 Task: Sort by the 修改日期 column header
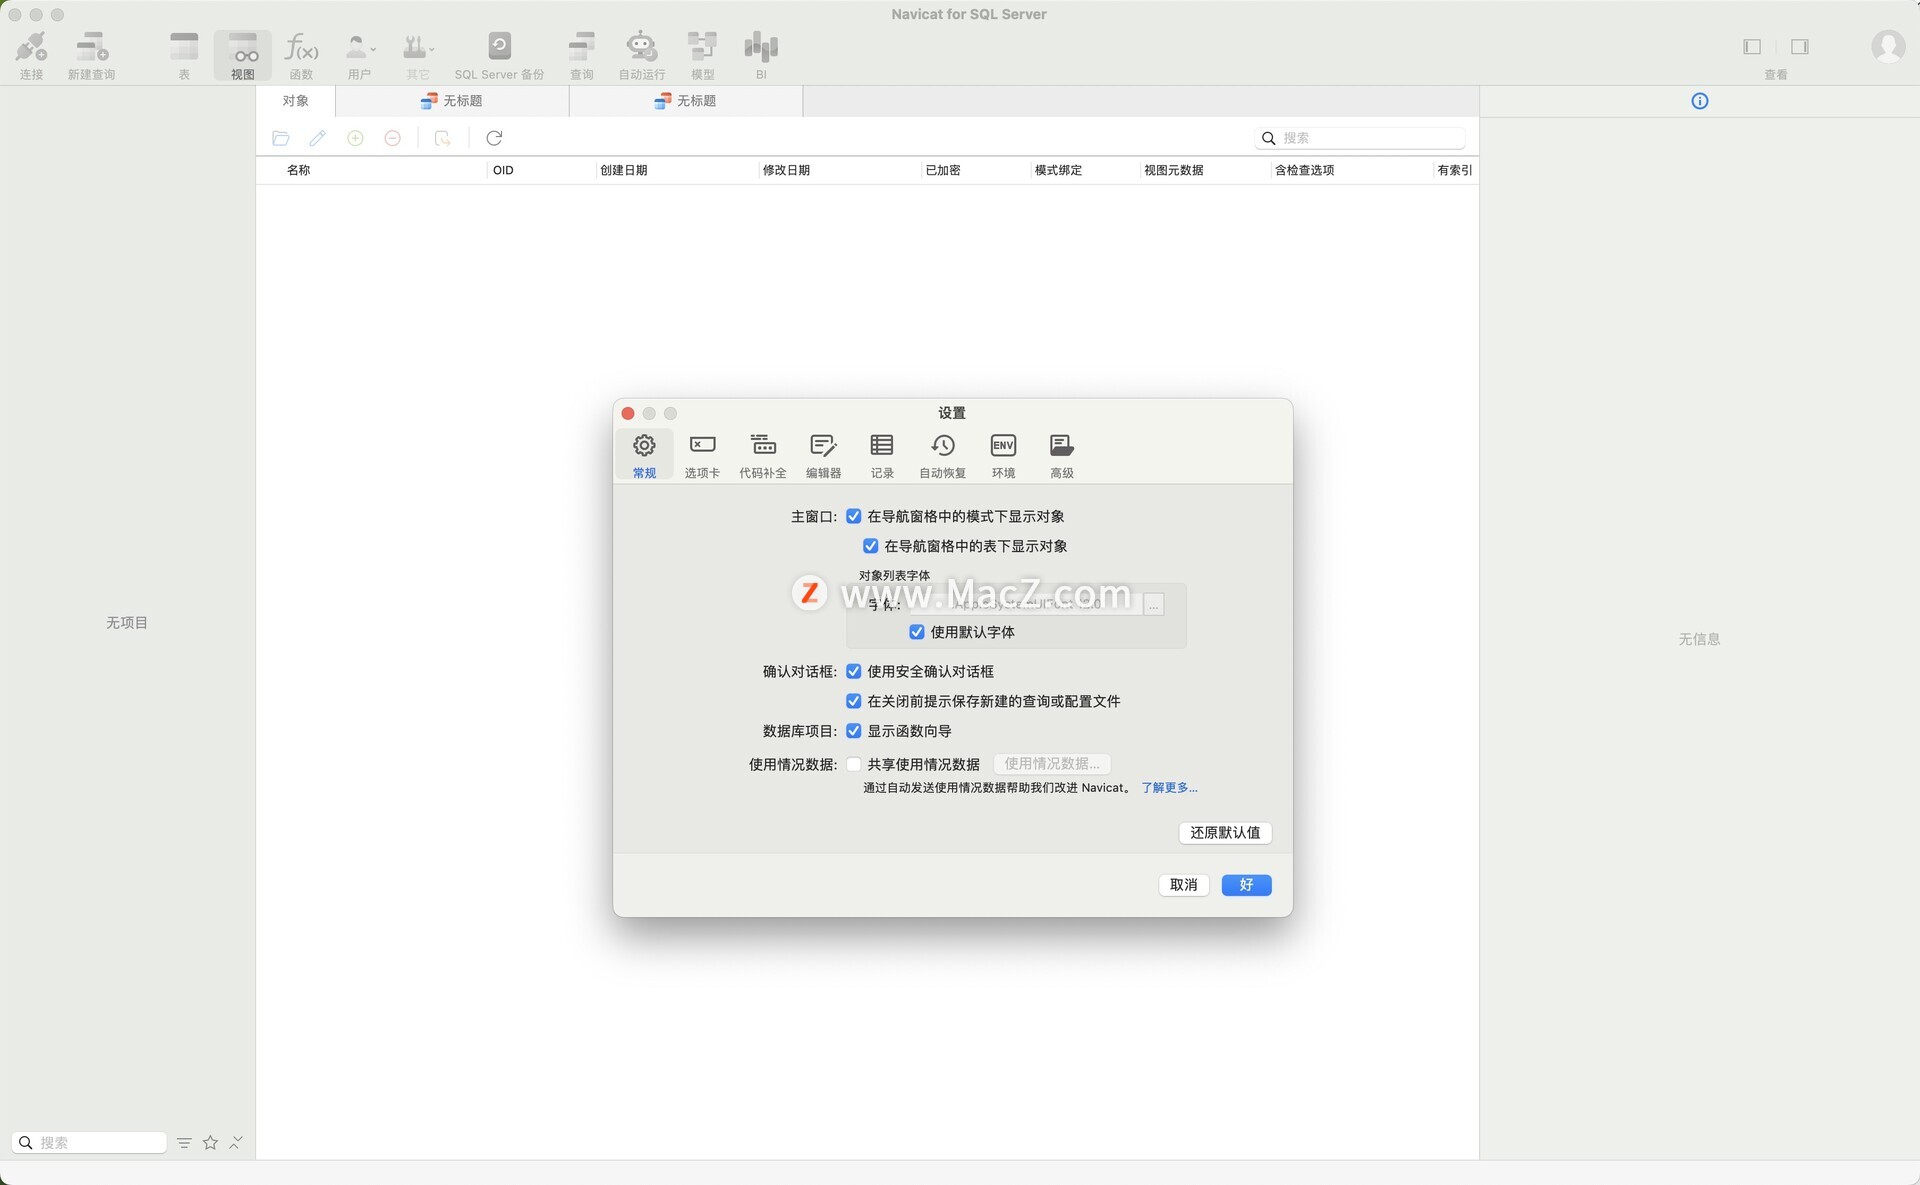838,170
